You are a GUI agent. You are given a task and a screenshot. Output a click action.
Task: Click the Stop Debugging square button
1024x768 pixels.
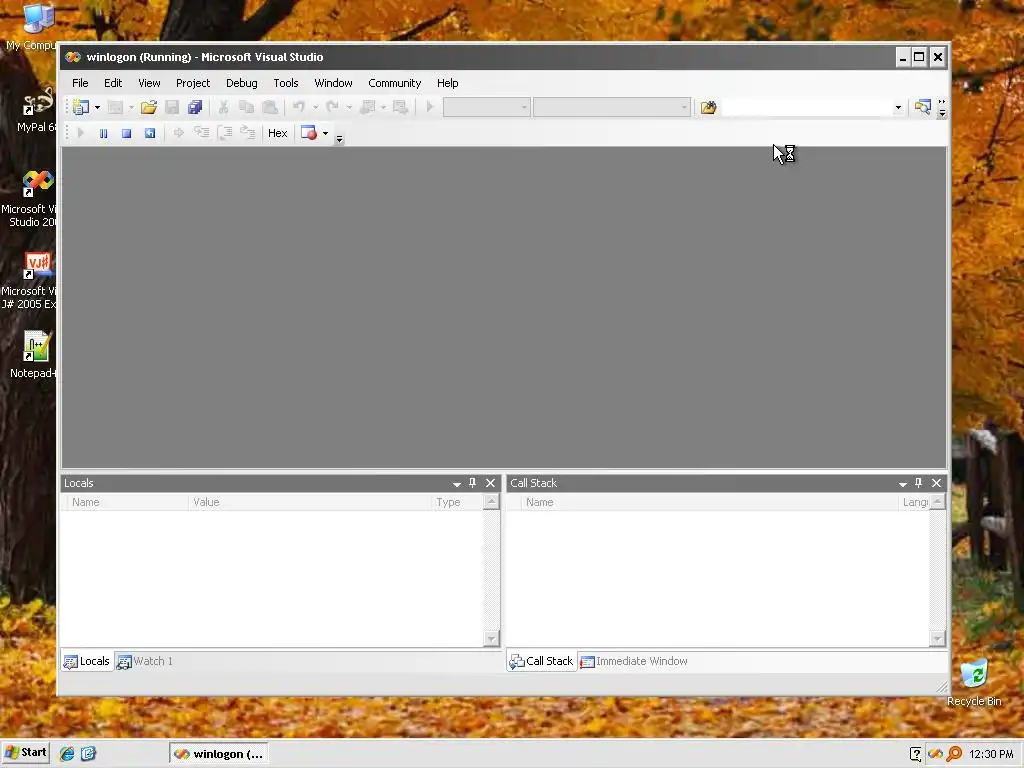coord(127,133)
